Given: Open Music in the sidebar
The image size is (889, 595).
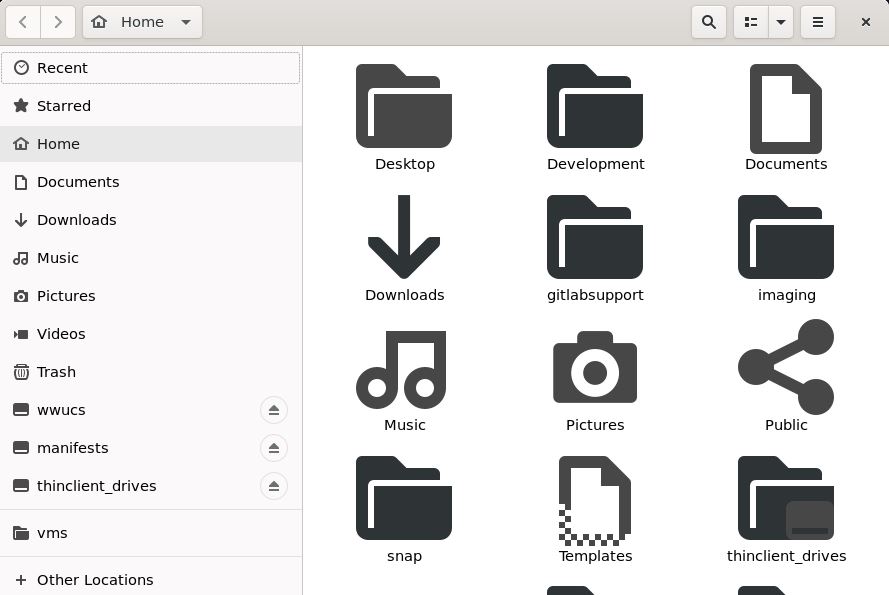Looking at the screenshot, I should coord(151,258).
